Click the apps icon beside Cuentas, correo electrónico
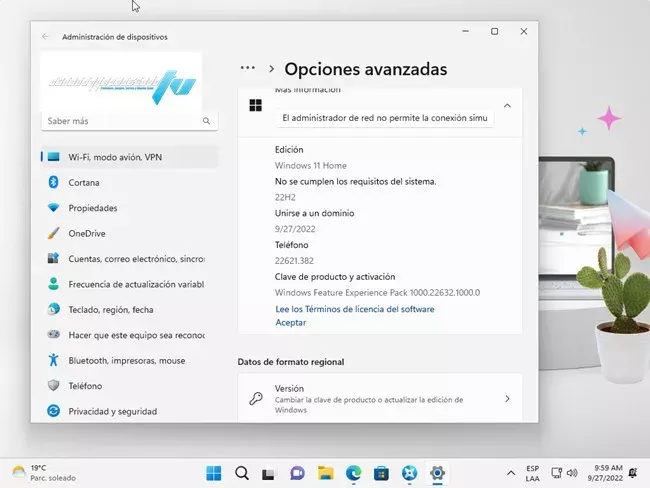Viewport: 650px width, 488px height. pos(53,258)
